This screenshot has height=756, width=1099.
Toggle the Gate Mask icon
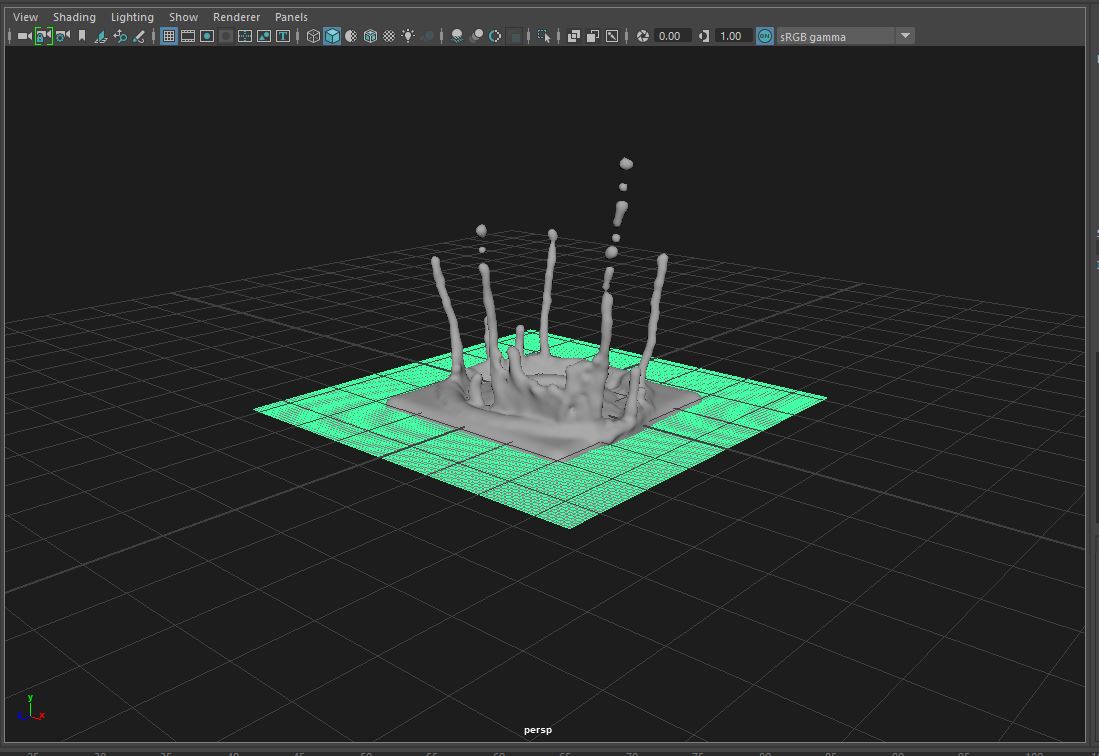pos(226,36)
